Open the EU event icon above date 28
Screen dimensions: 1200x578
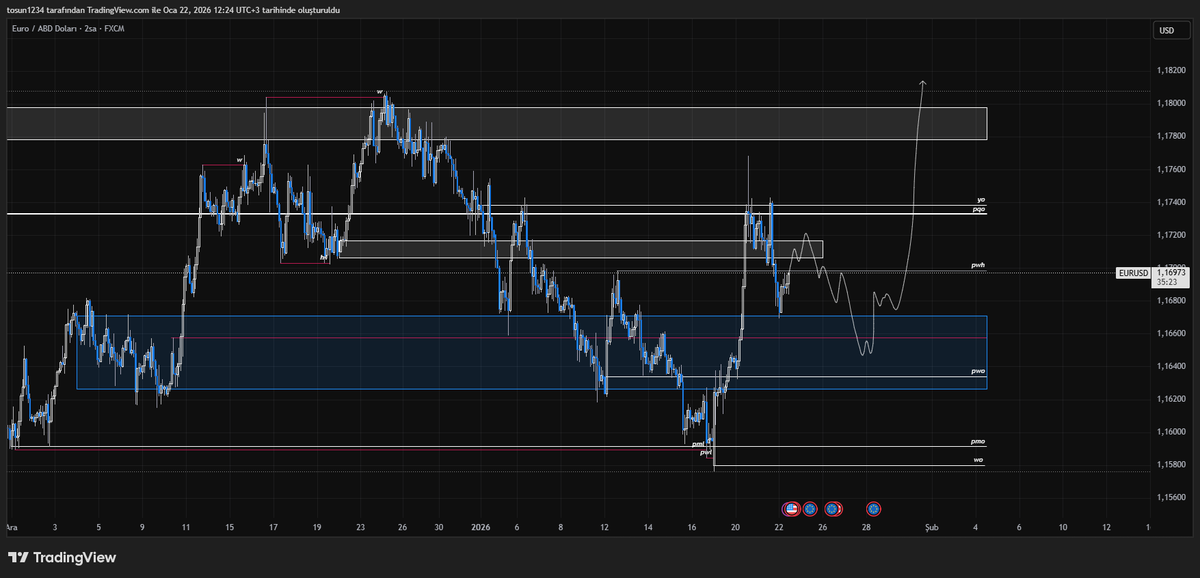(x=873, y=509)
